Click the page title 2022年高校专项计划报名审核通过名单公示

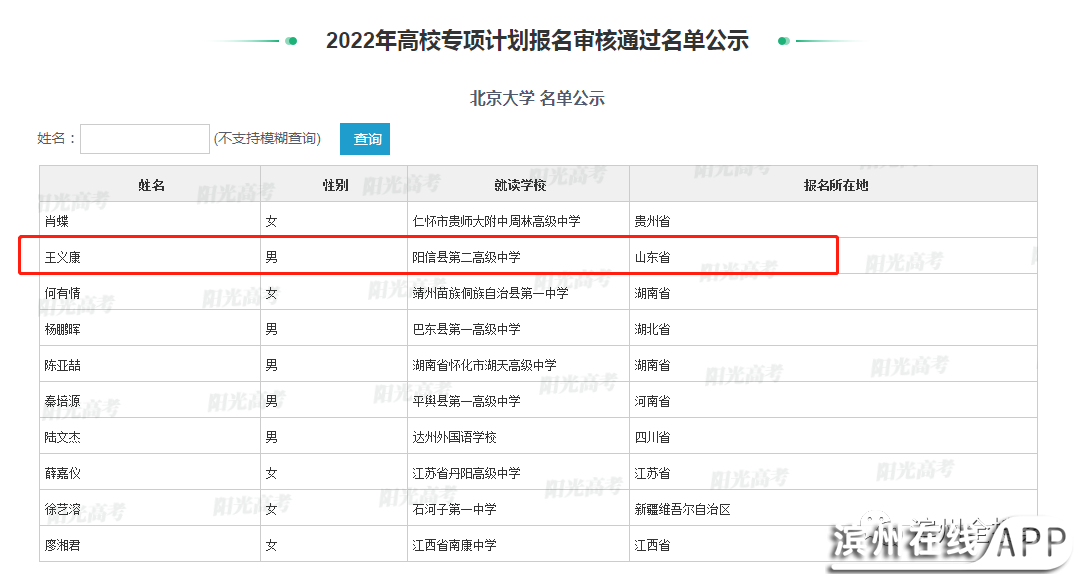[x=537, y=41]
